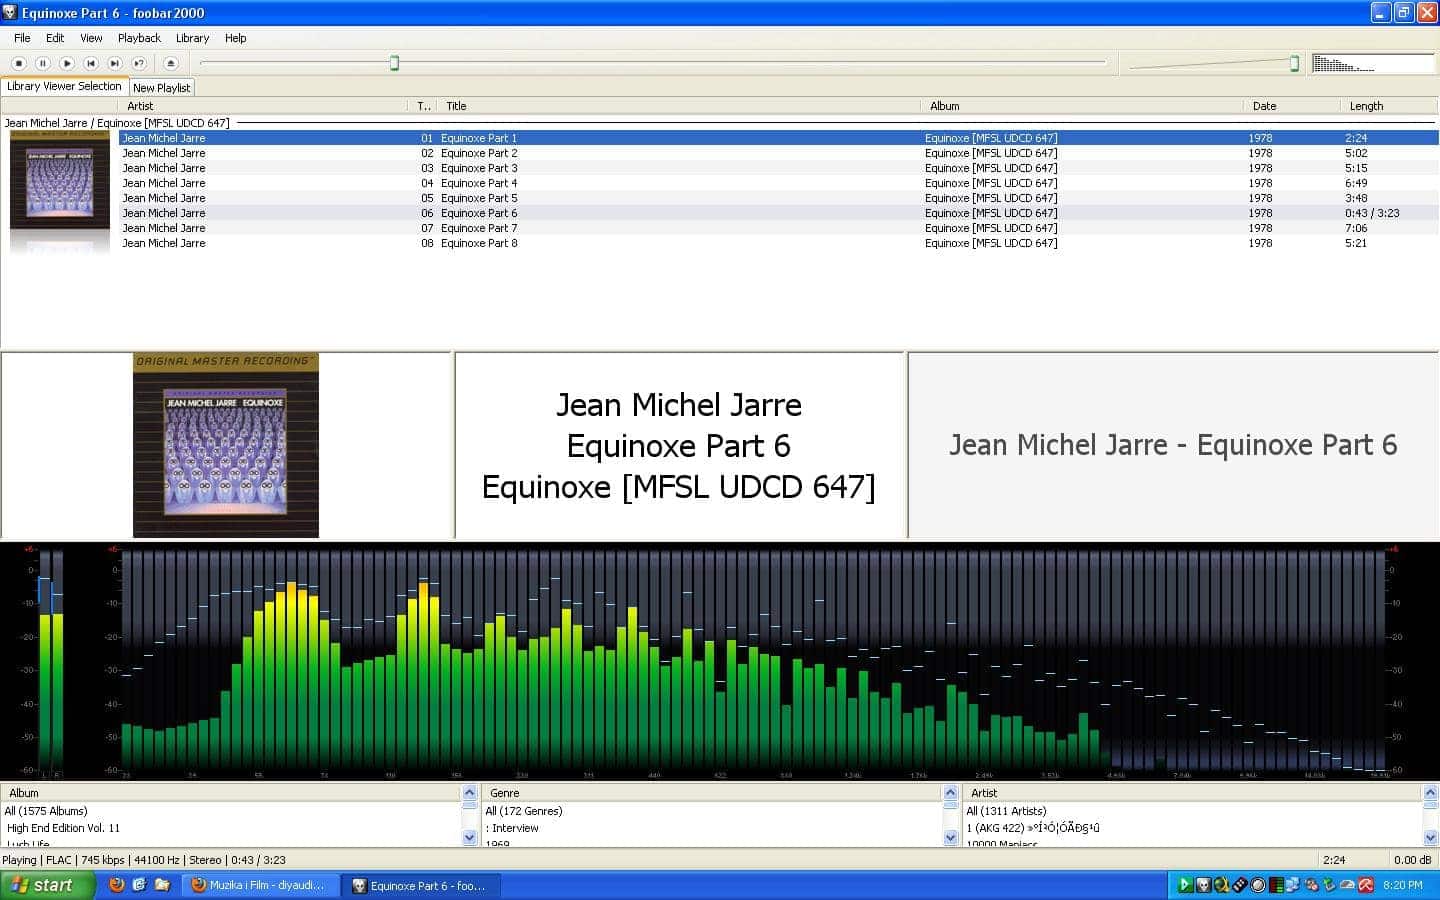Select the Equinoxe Part 3 track
The height and width of the screenshot is (900, 1440).
778,168
